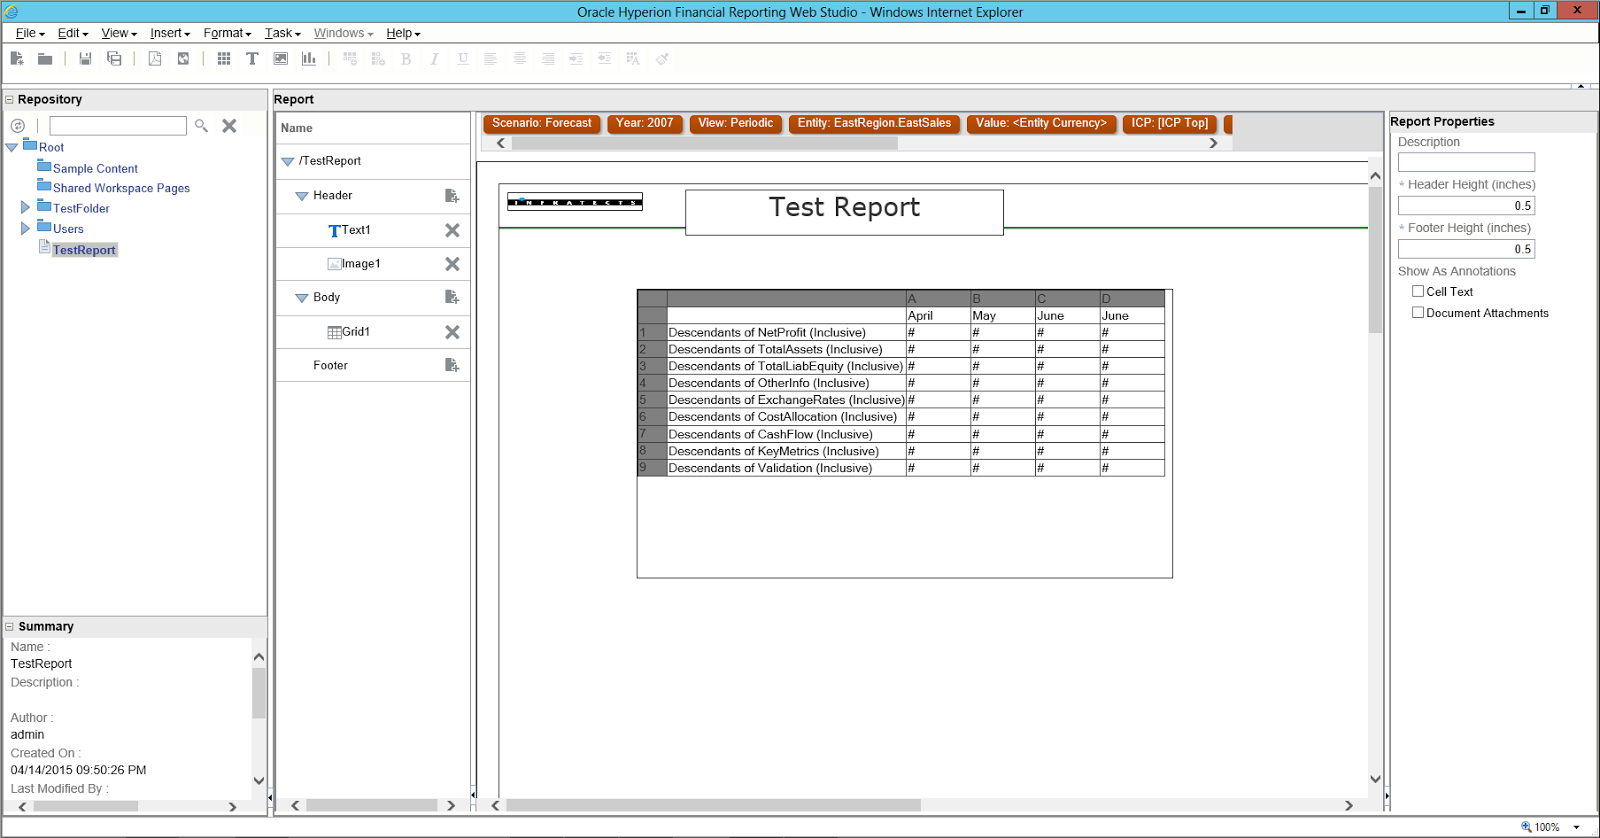Viewport: 1600px width, 838px height.
Task: Collapse the Body section
Action: point(301,298)
